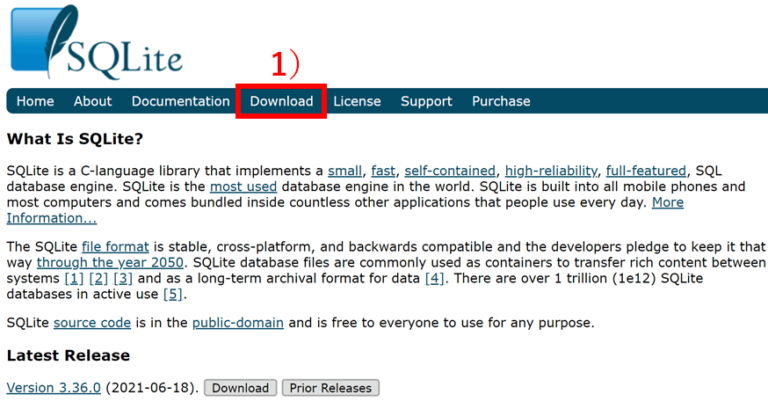
Task: Open the License page
Action: click(x=357, y=101)
